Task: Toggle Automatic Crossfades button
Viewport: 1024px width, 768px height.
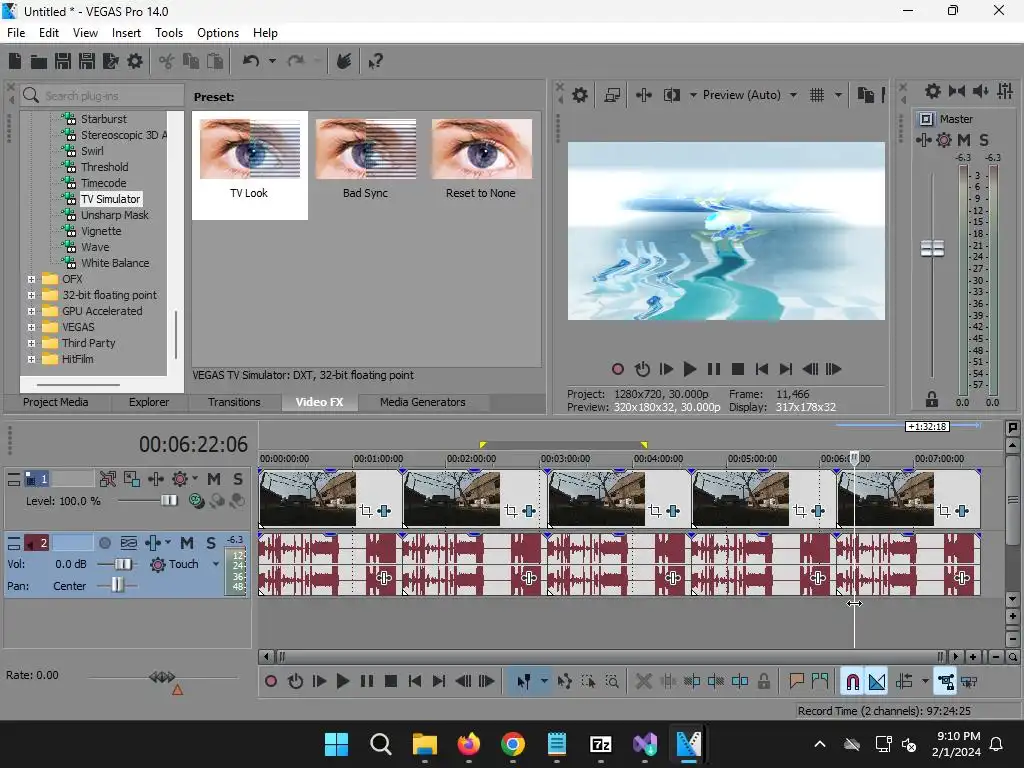Action: [877, 682]
